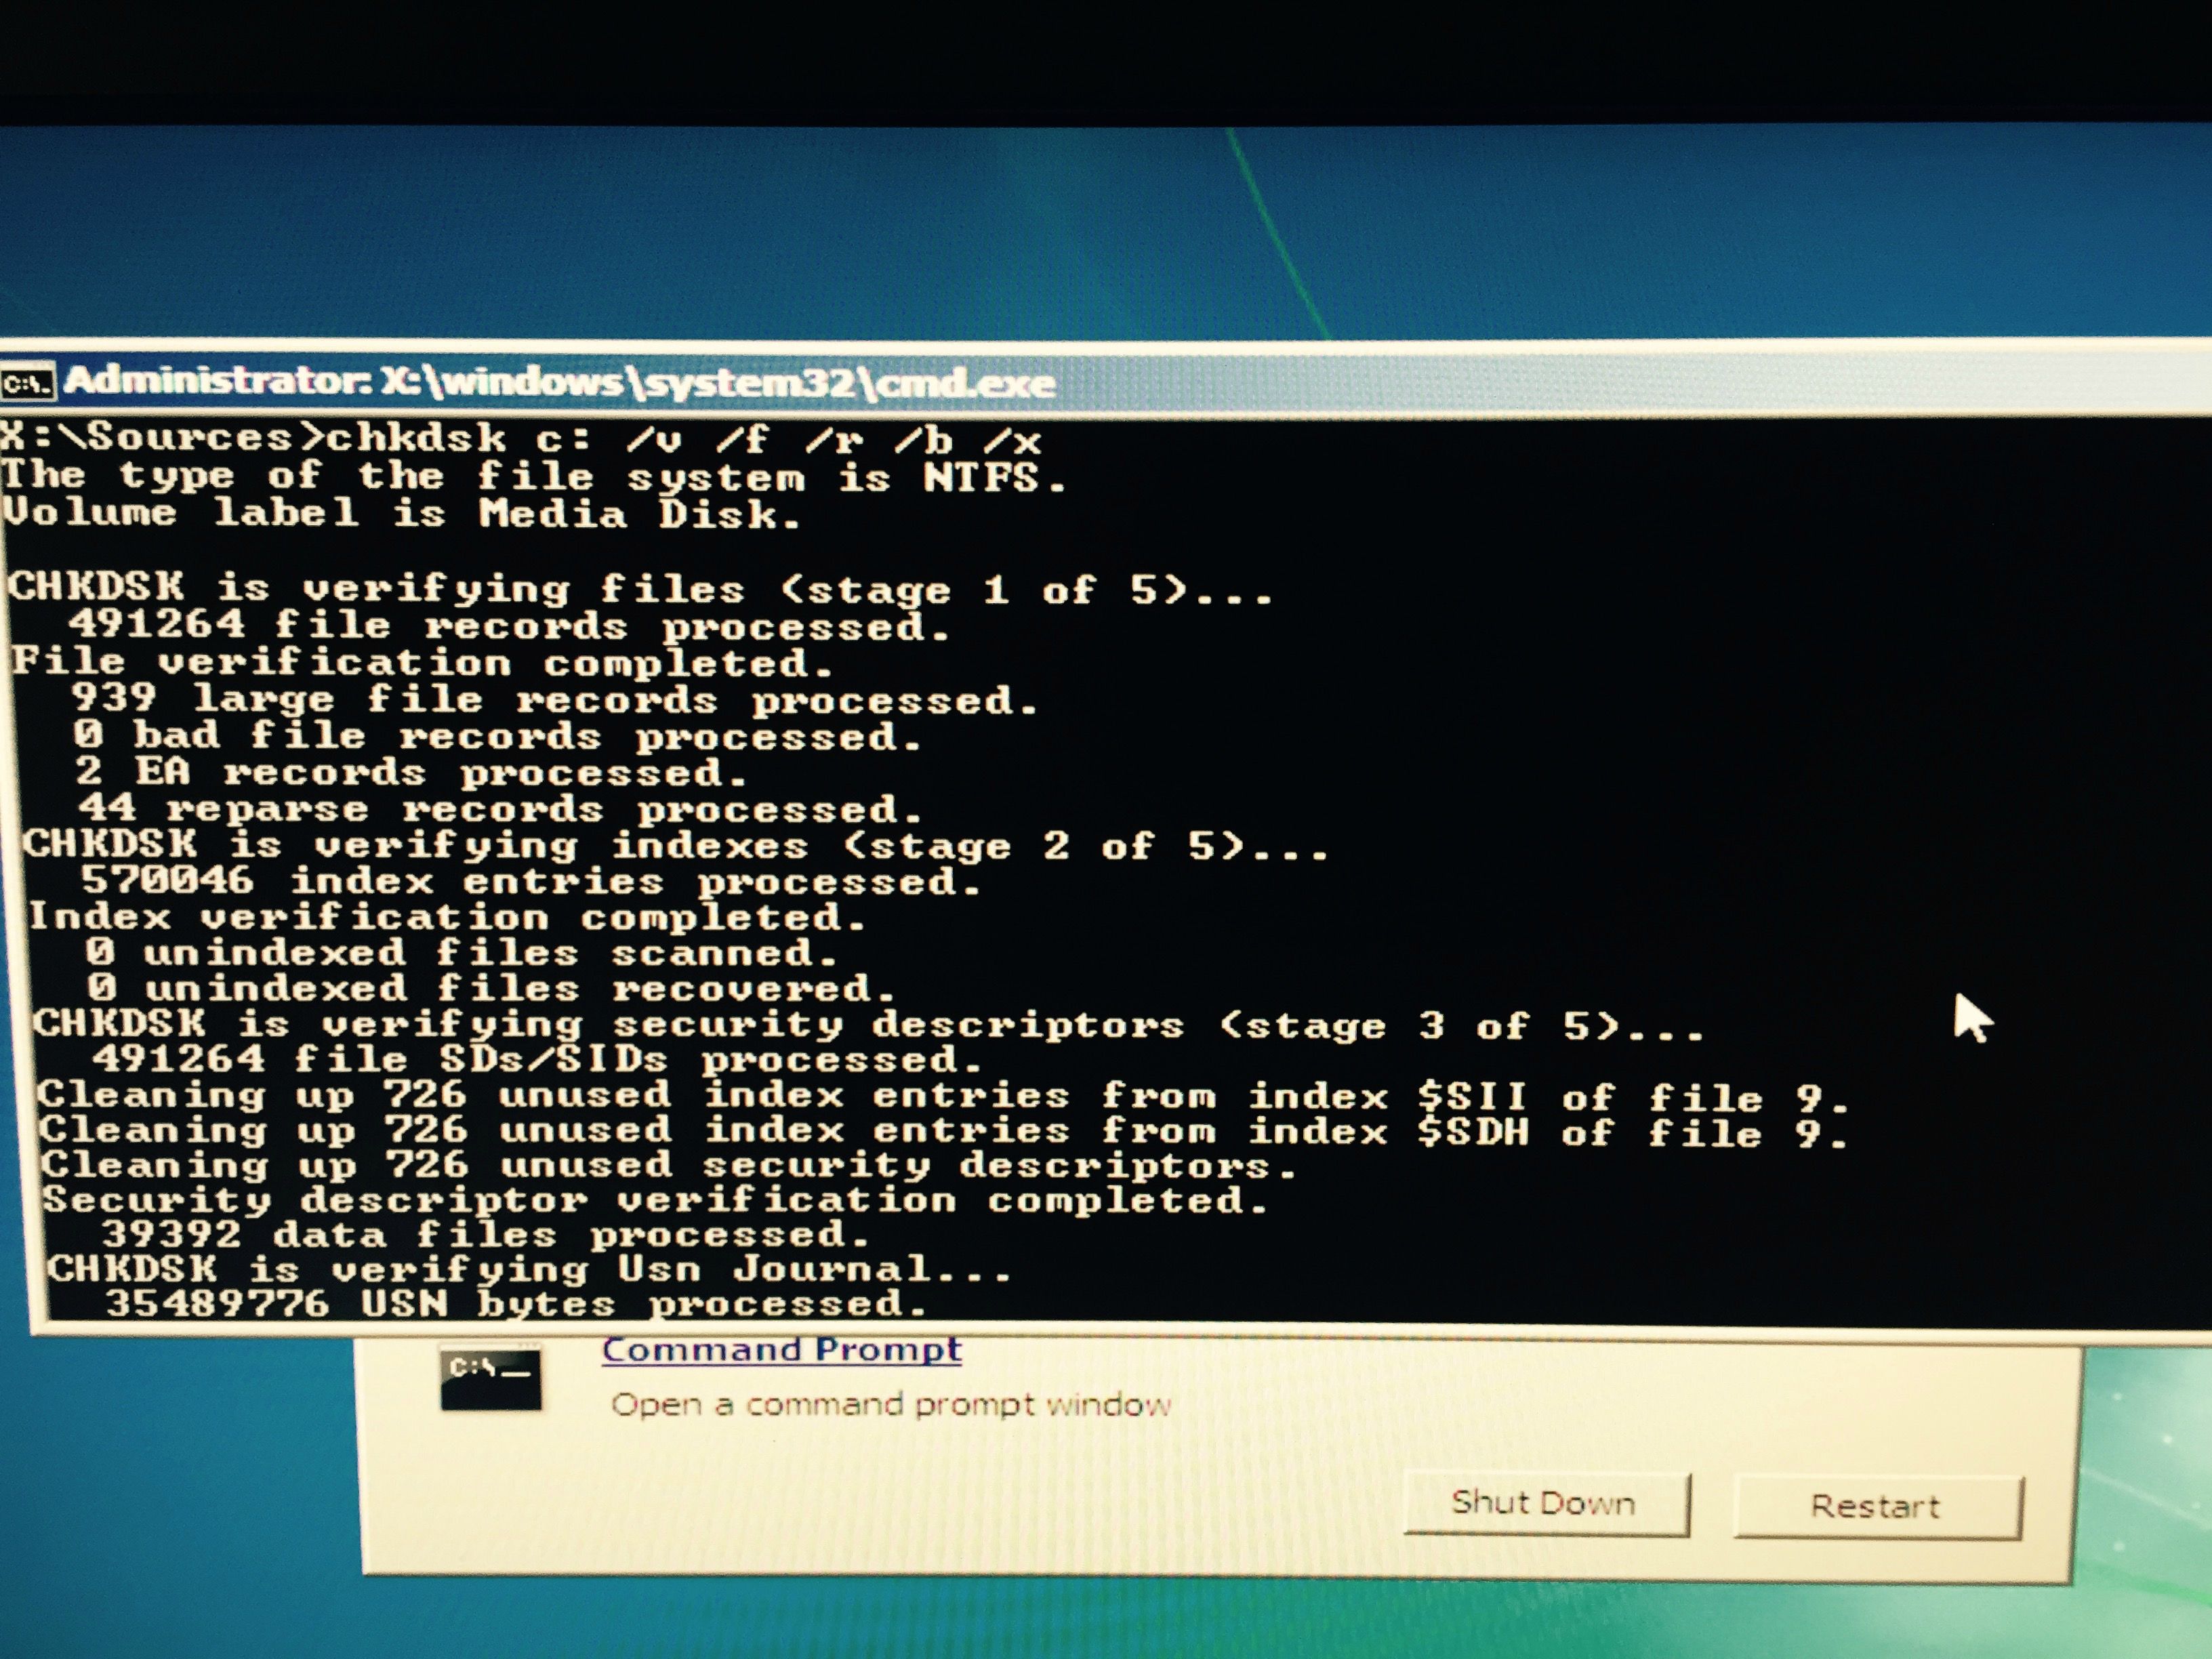Viewport: 2212px width, 1659px height.
Task: Click the Command Prompt icon in recovery options
Action: click(x=491, y=1379)
